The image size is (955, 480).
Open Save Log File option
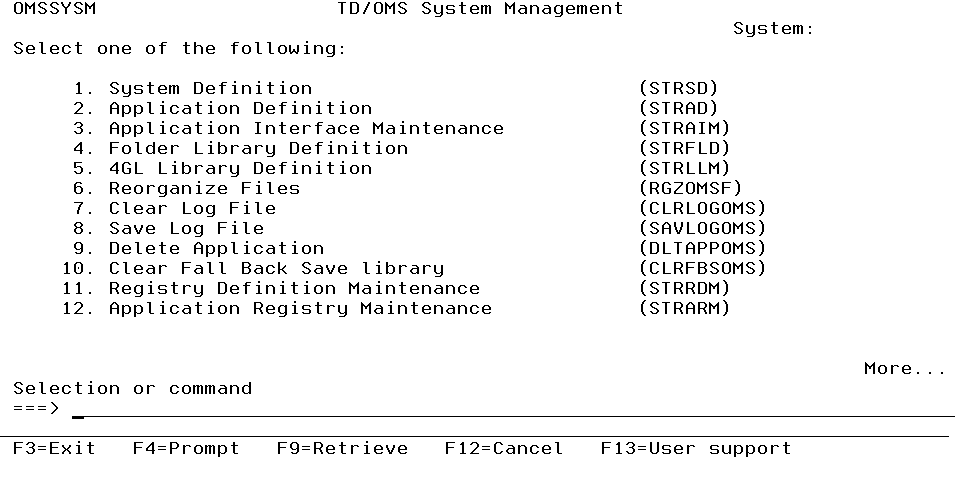[186, 228]
